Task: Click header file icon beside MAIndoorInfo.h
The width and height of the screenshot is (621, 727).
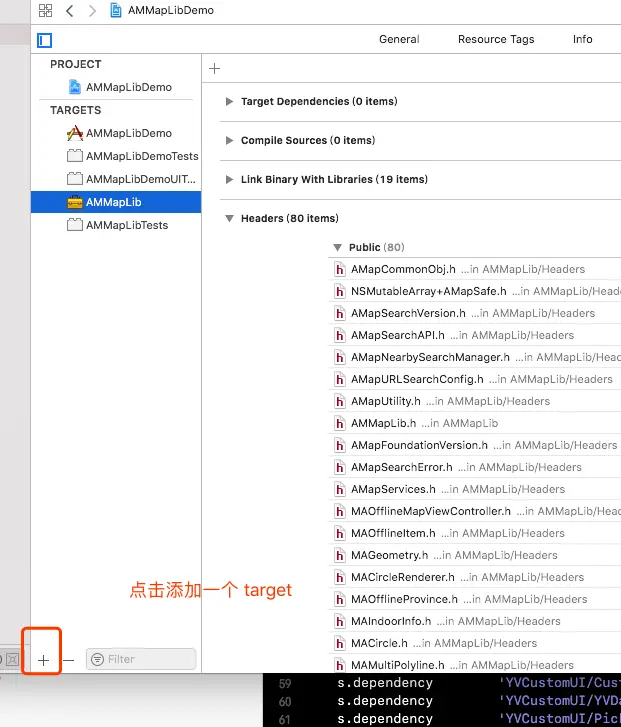Action: 340,622
